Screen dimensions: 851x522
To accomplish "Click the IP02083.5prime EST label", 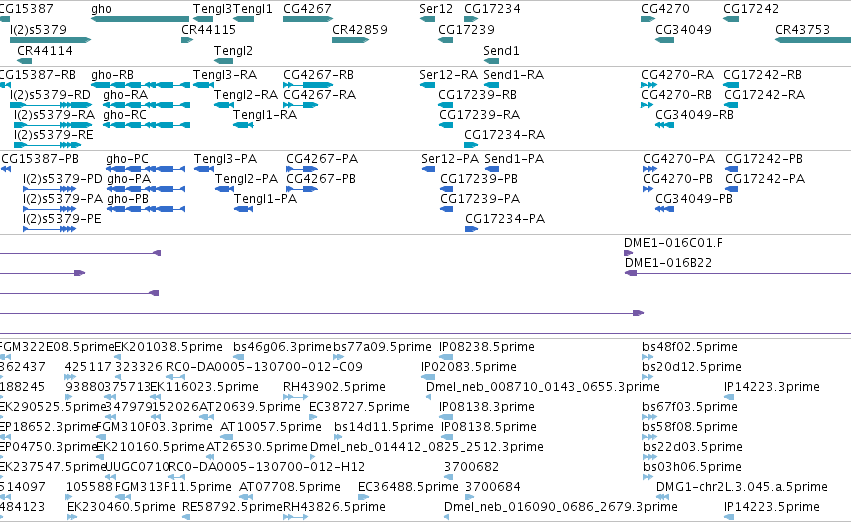I will point(469,367).
